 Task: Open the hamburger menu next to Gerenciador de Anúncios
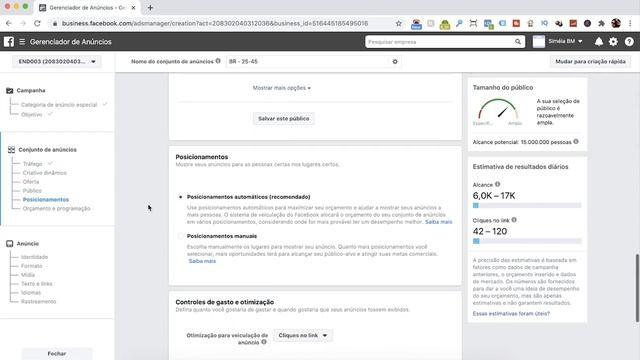[22, 42]
